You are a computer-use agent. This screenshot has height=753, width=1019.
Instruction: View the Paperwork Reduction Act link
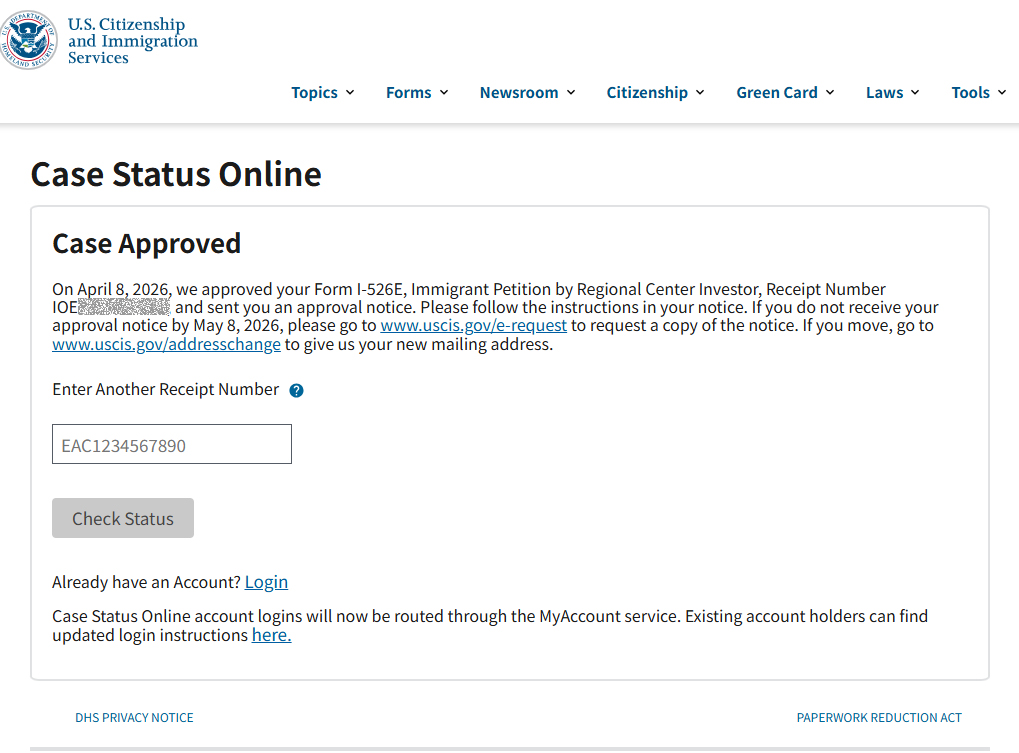[x=879, y=717]
